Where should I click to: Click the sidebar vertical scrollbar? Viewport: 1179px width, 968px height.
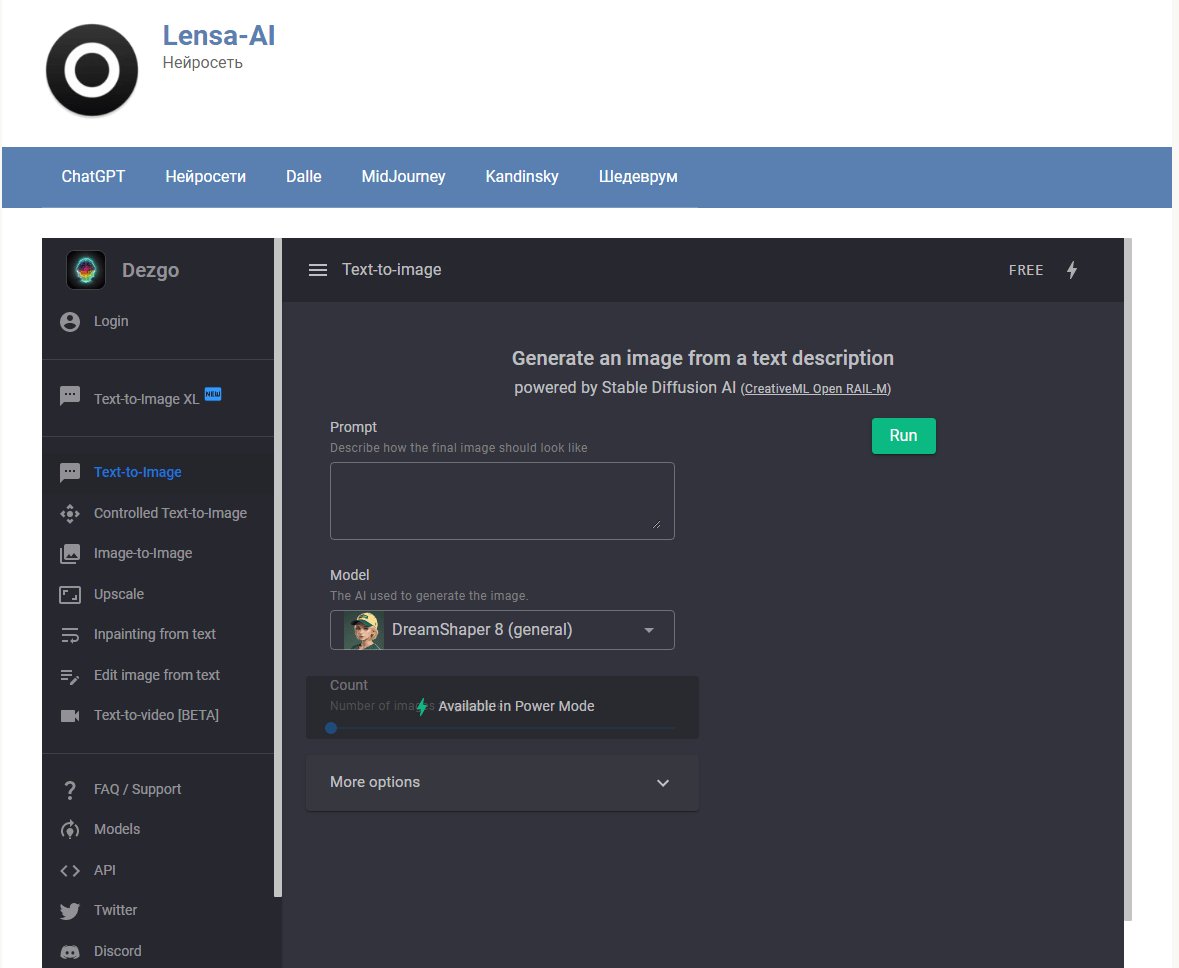click(277, 568)
